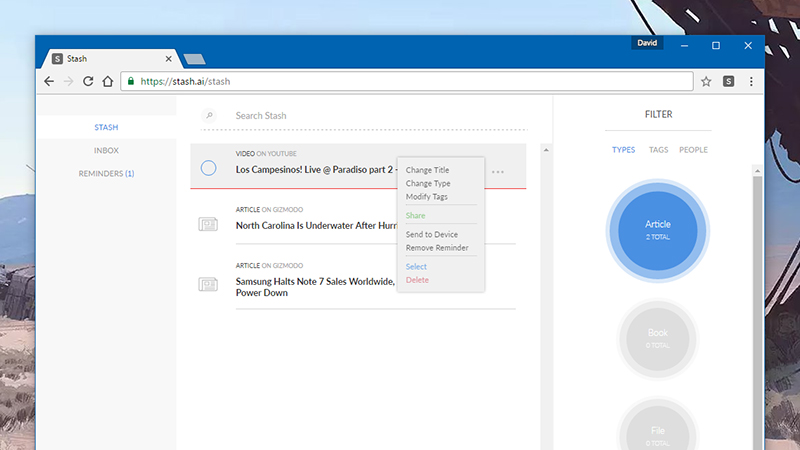This screenshot has width=800, height=450.
Task: Click Select in the context menu
Action: click(x=416, y=266)
